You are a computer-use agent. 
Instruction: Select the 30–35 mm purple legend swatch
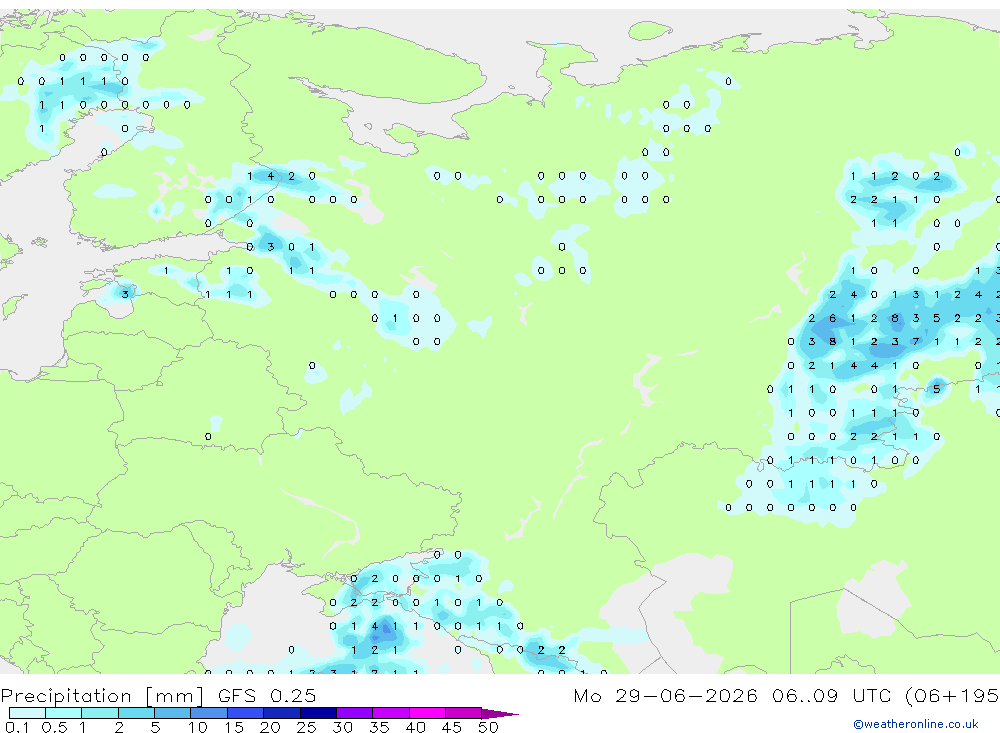(354, 713)
